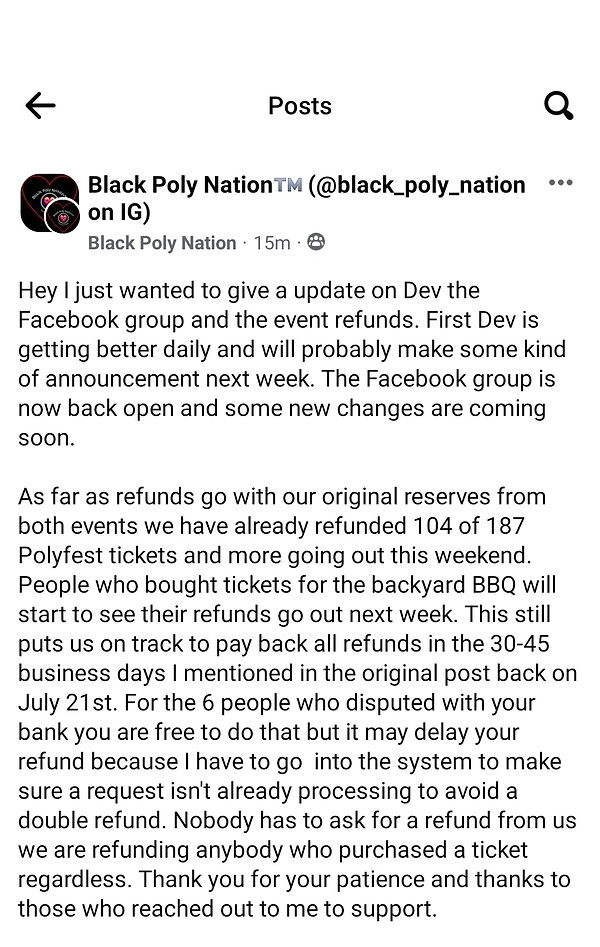600x947 pixels.
Task: Tap the first paragraph about Dev's update
Action: (x=292, y=364)
